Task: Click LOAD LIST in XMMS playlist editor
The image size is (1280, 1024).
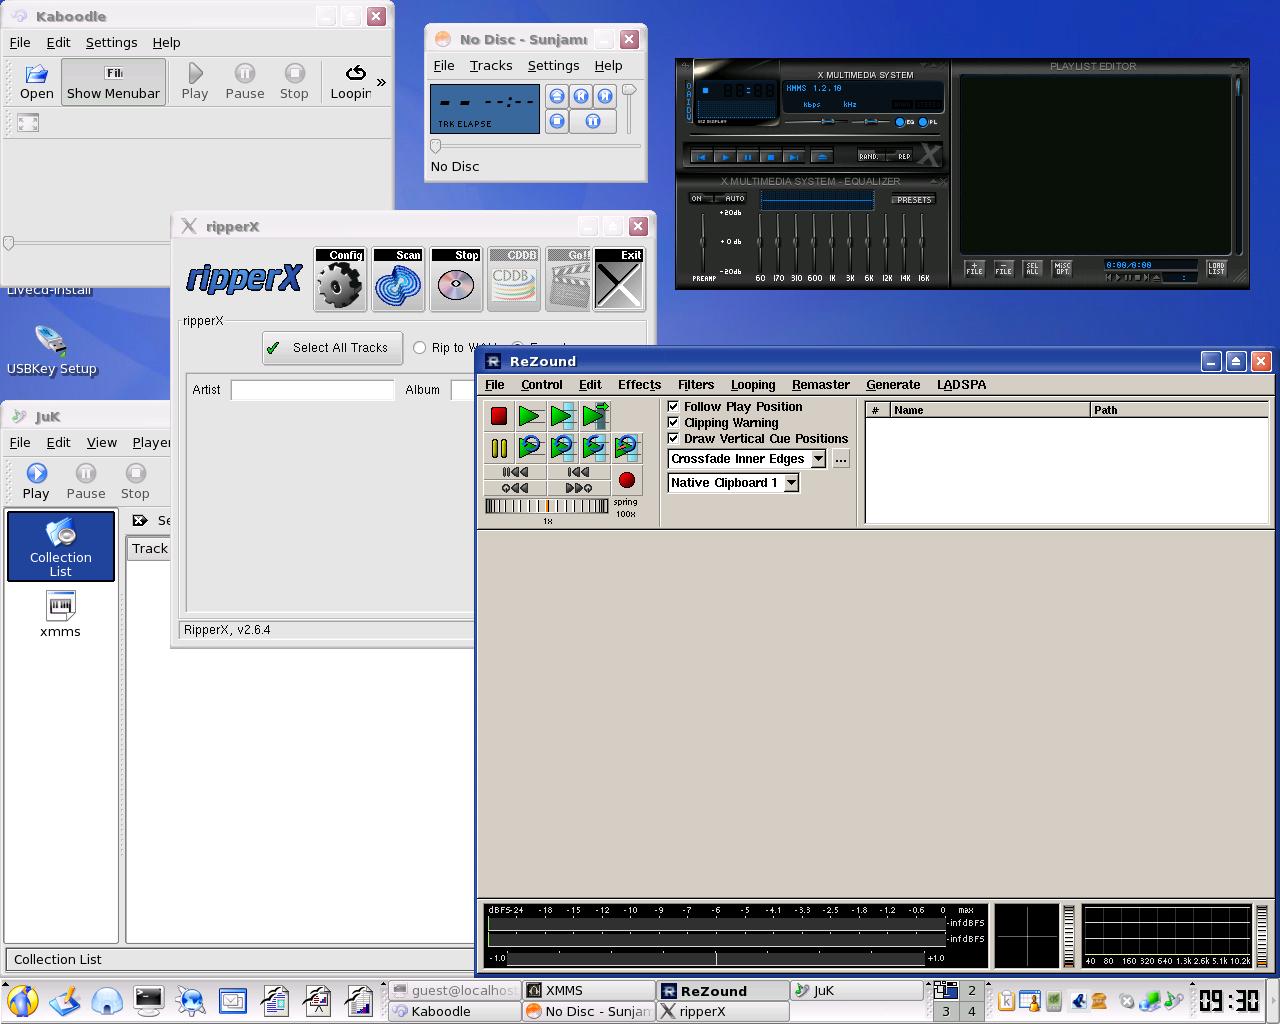Action: [1216, 268]
